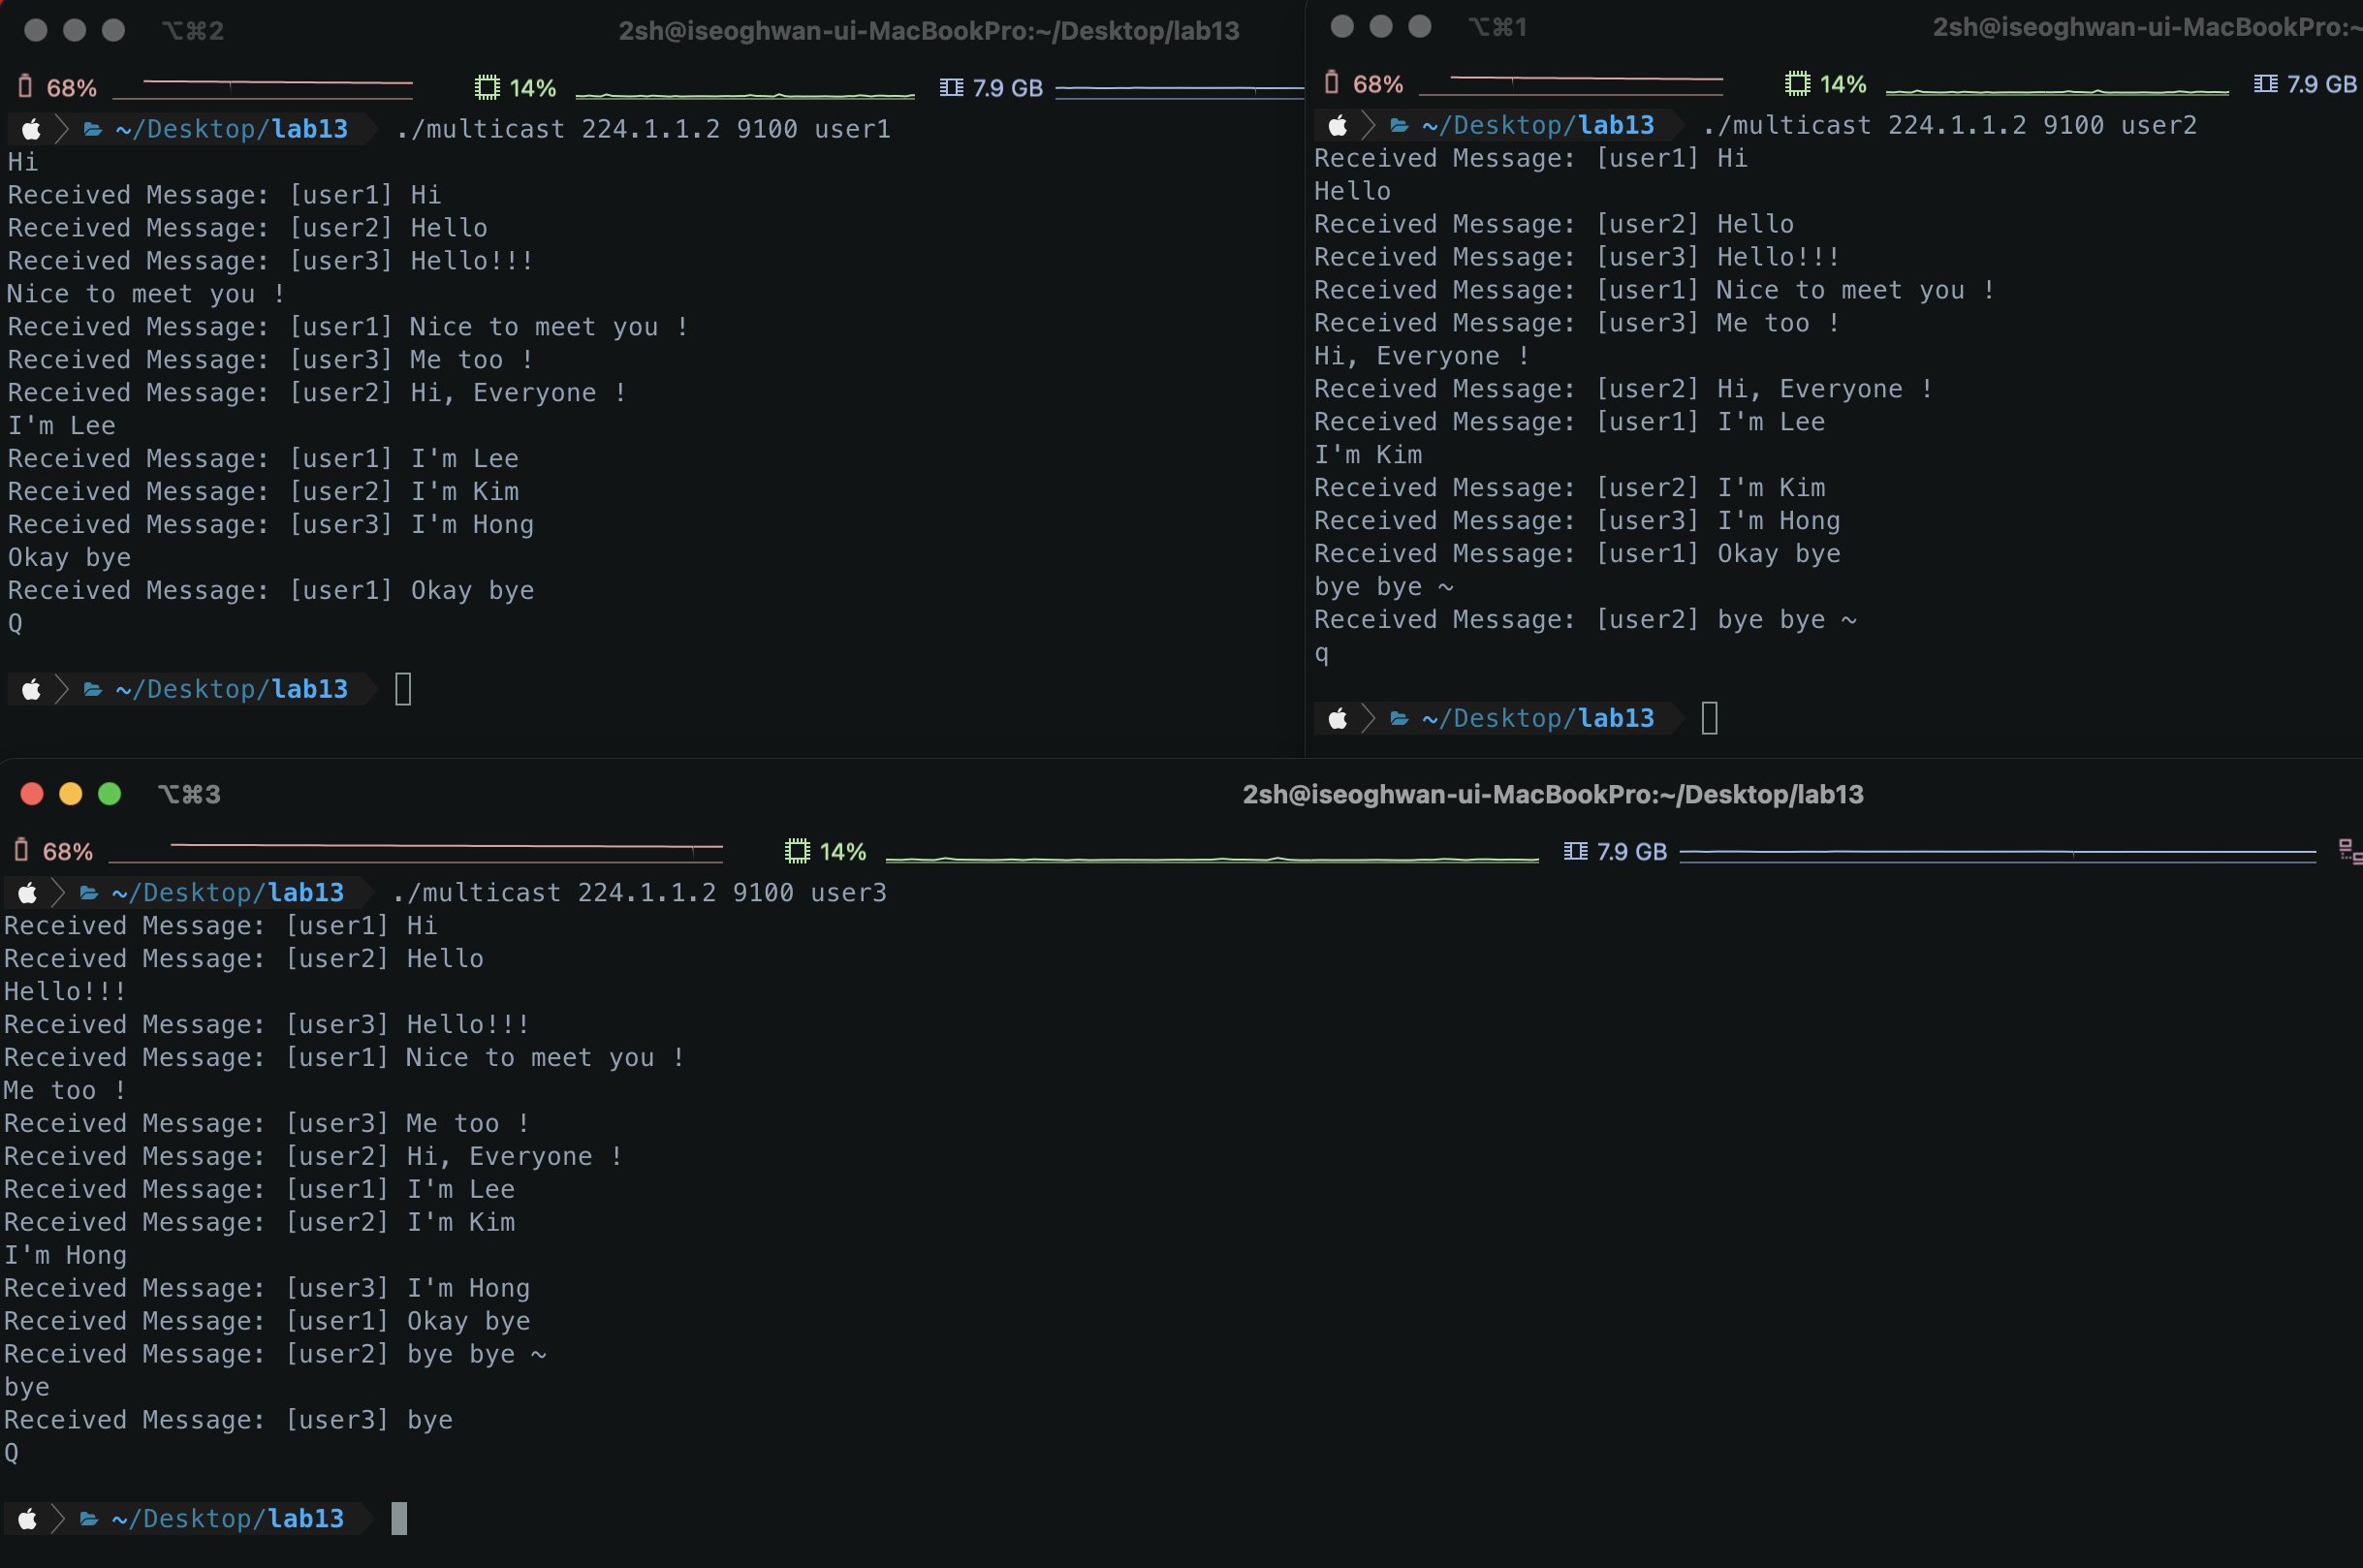The height and width of the screenshot is (1568, 2363).
Task: Click Apple logo on empty prompt in user1 pane
Action: pos(32,689)
